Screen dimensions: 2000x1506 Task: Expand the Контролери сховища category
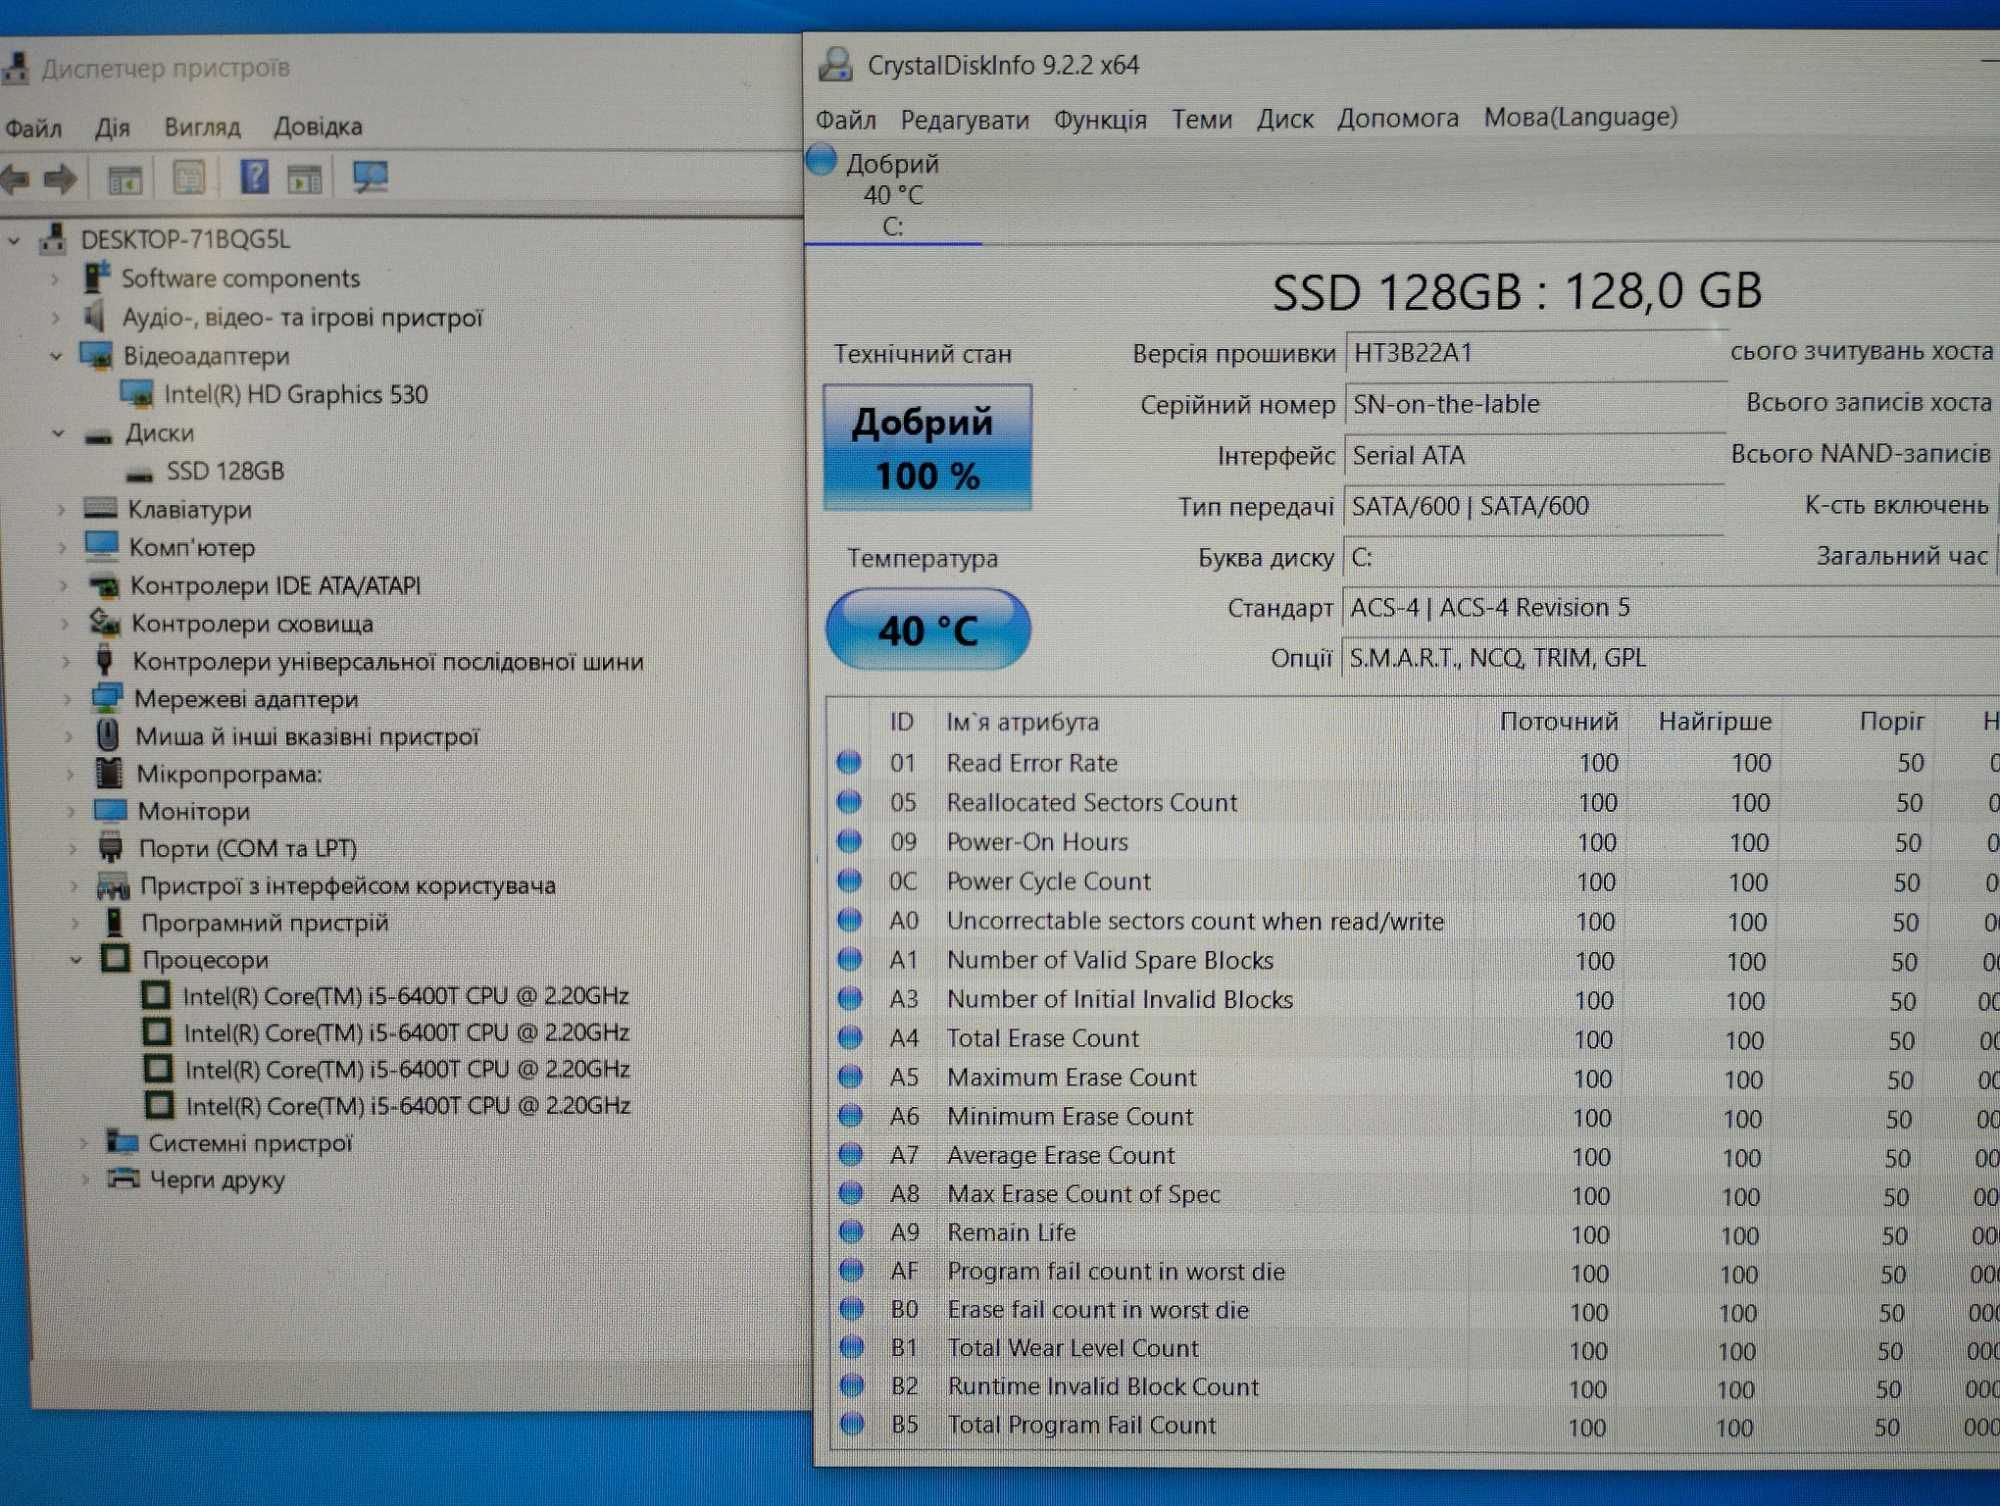pos(64,623)
